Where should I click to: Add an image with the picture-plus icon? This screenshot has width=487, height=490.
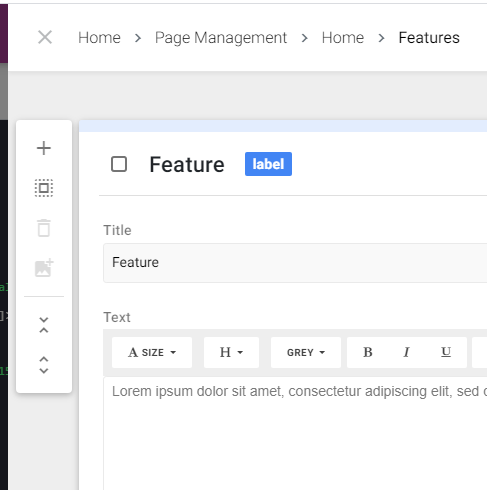point(44,268)
